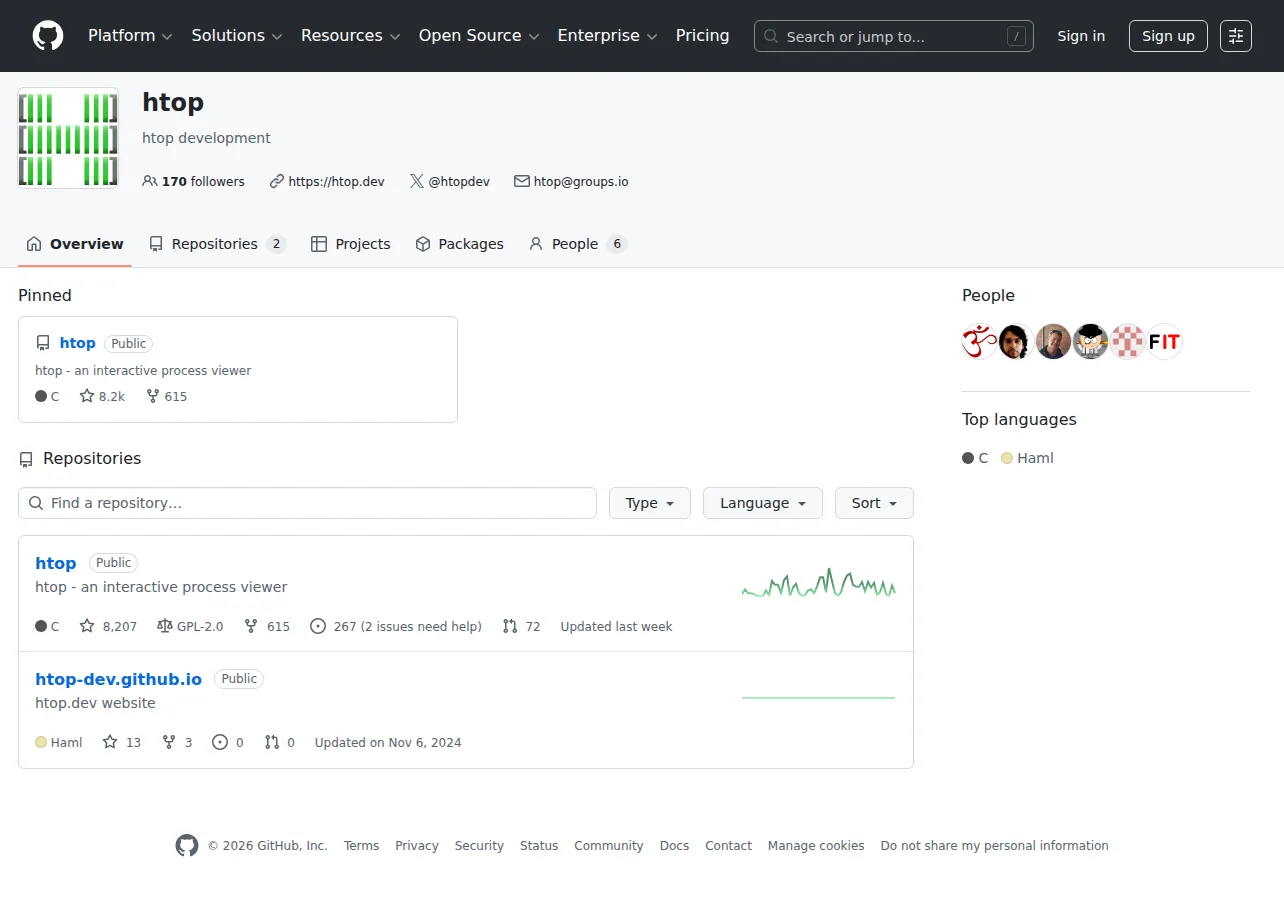Open the Type filter dropdown
Viewport: 1284px width, 899px height.
click(650, 503)
